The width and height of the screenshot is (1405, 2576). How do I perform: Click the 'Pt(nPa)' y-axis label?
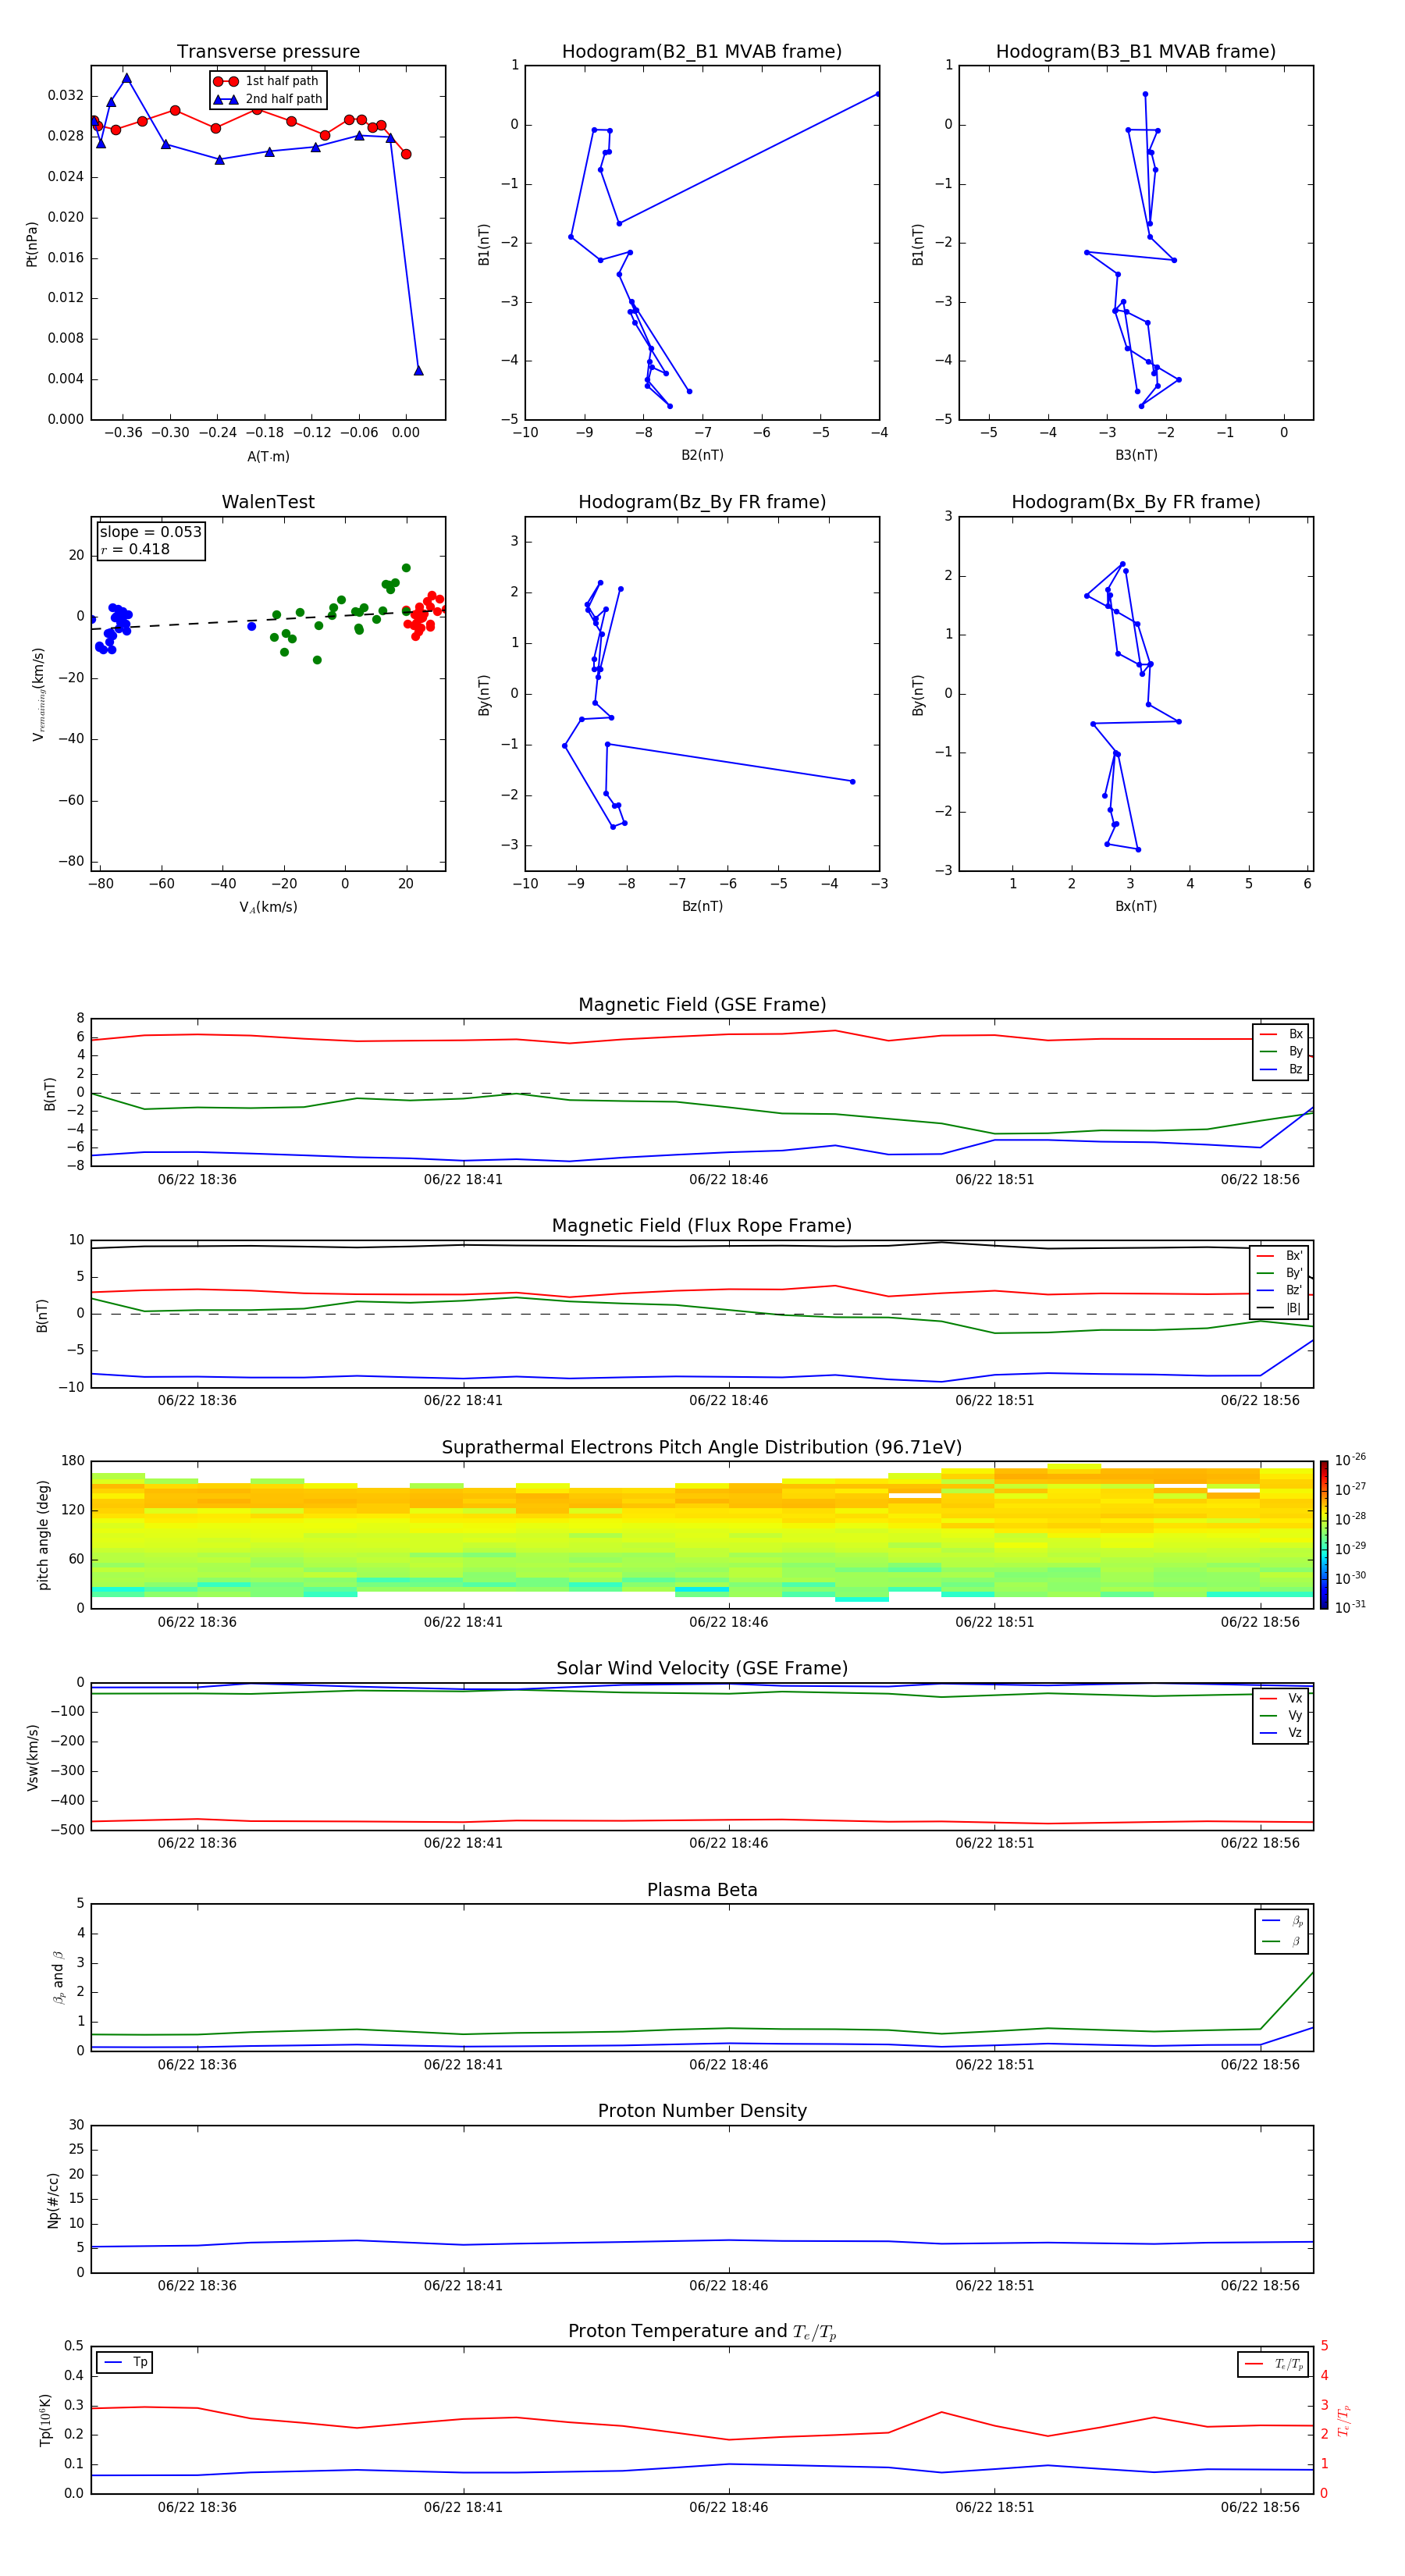pyautogui.click(x=32, y=243)
